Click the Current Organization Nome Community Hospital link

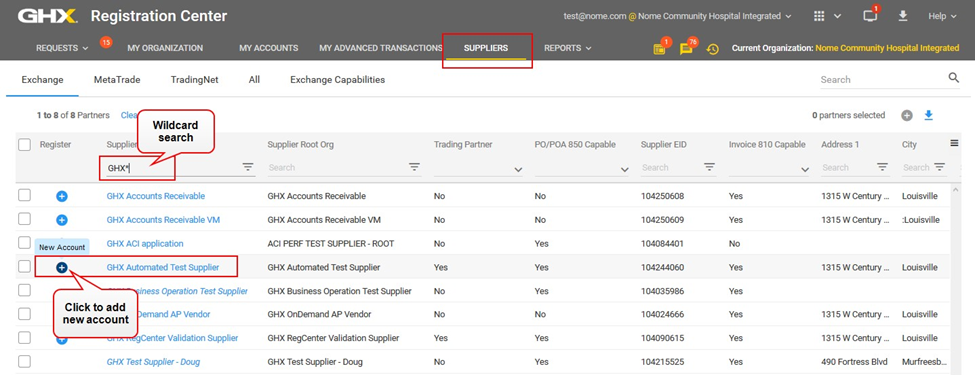point(887,48)
